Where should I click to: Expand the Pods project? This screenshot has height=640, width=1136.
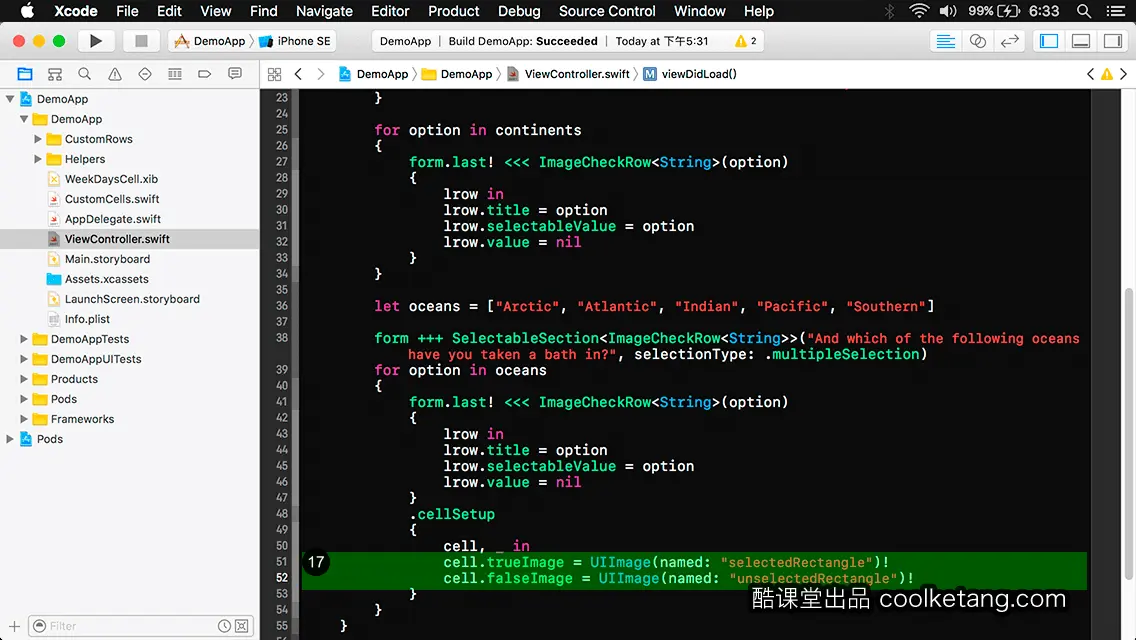tap(10, 439)
